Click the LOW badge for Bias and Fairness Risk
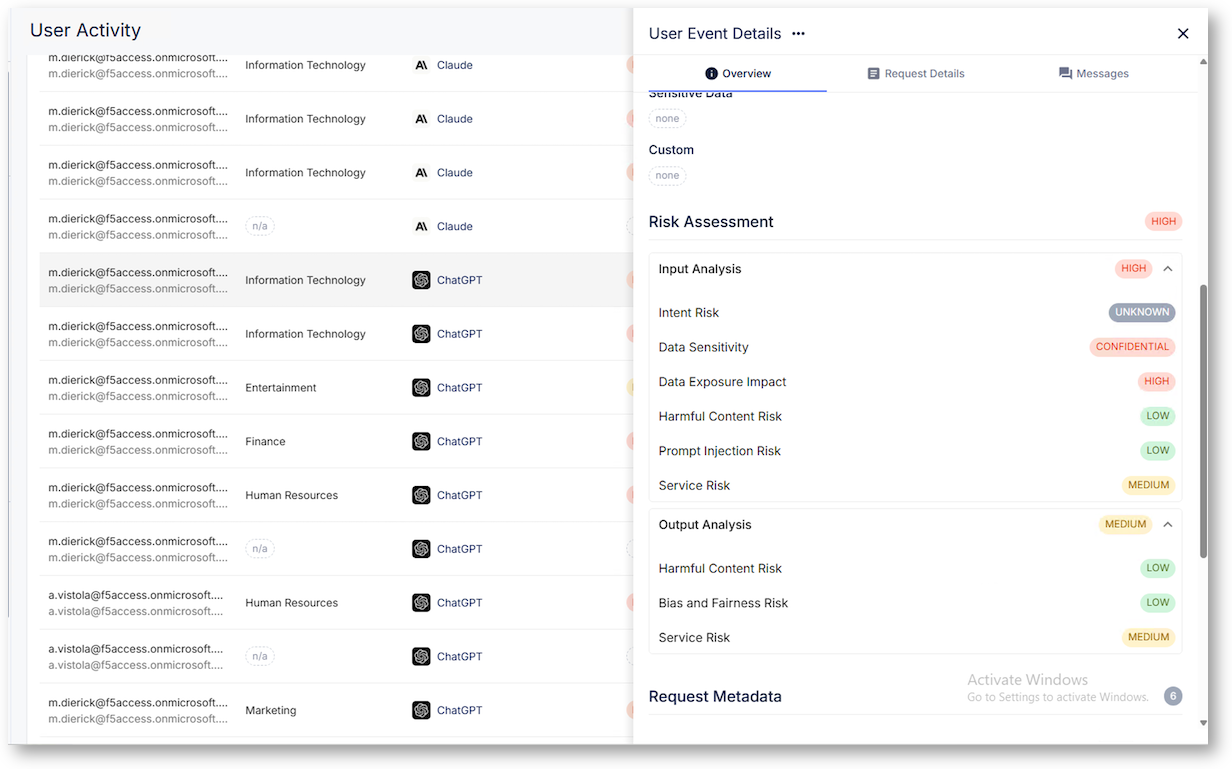The image size is (1232, 769). point(1158,603)
